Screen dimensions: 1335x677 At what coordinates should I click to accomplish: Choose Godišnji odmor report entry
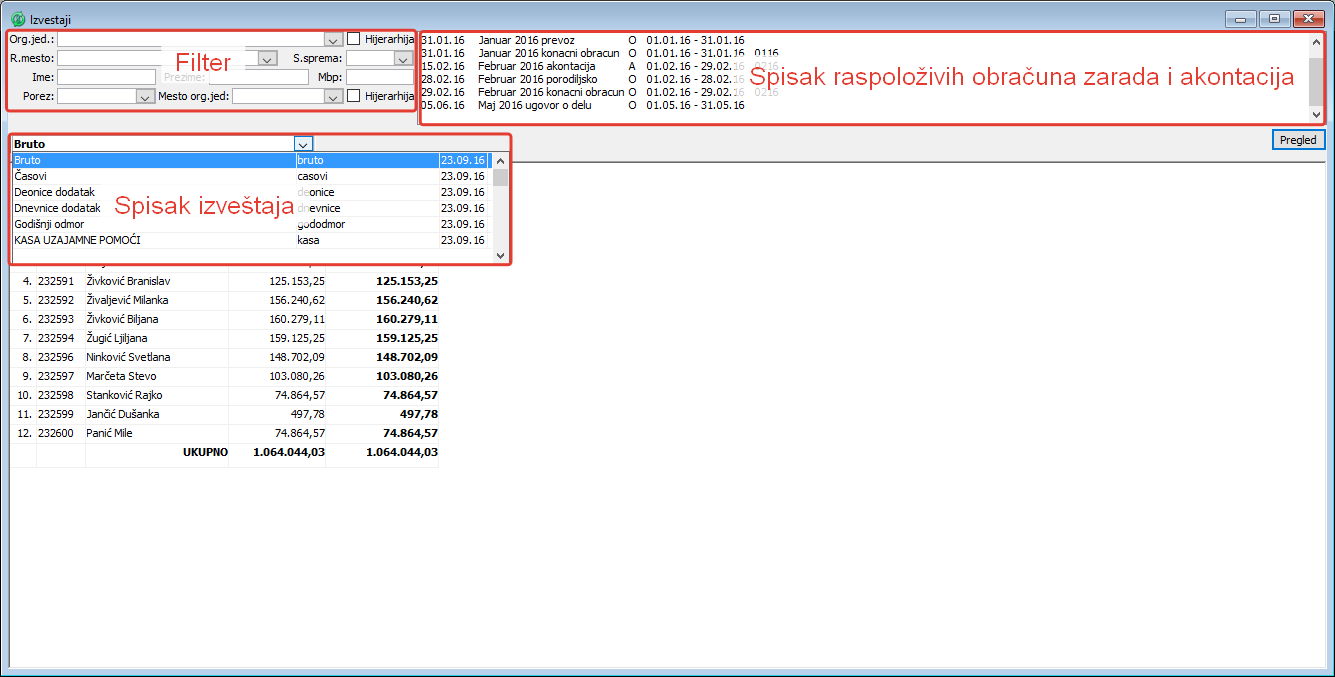pos(150,224)
